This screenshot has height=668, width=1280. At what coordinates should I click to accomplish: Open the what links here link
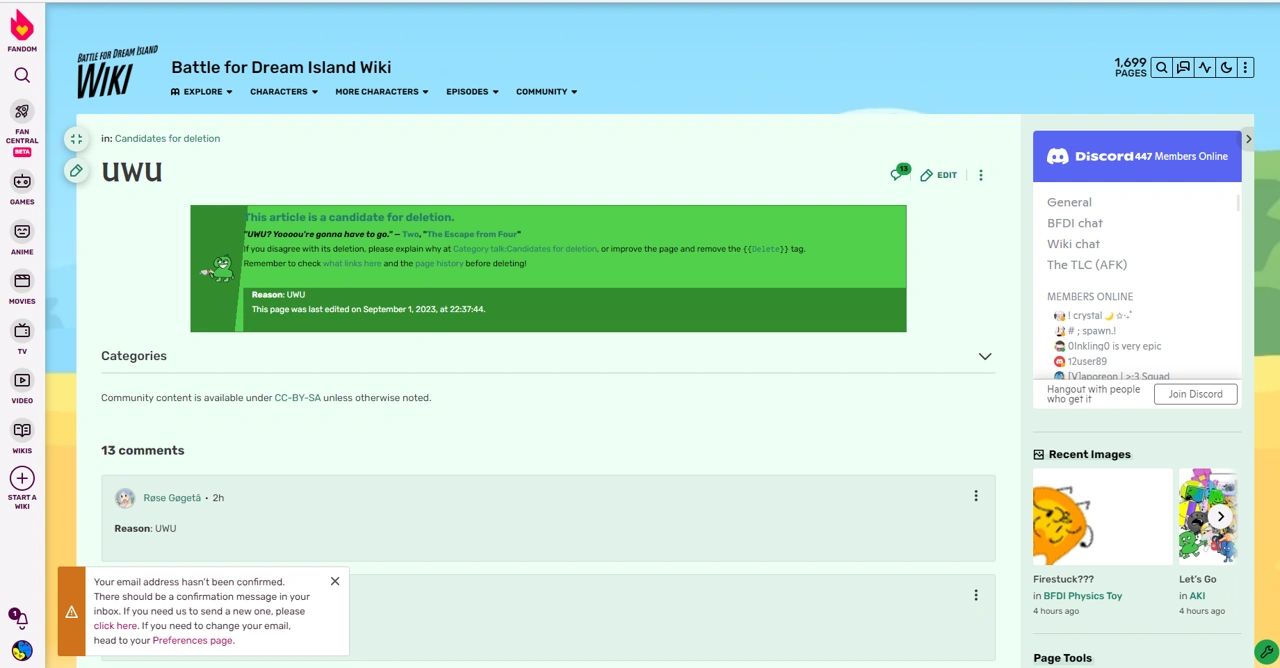[x=352, y=264]
